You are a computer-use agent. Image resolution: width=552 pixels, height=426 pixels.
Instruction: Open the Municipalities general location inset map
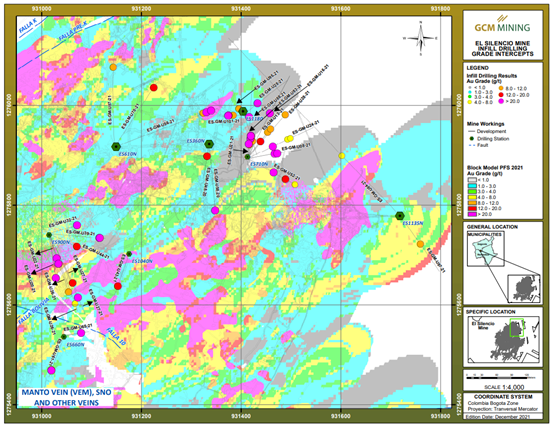point(486,249)
